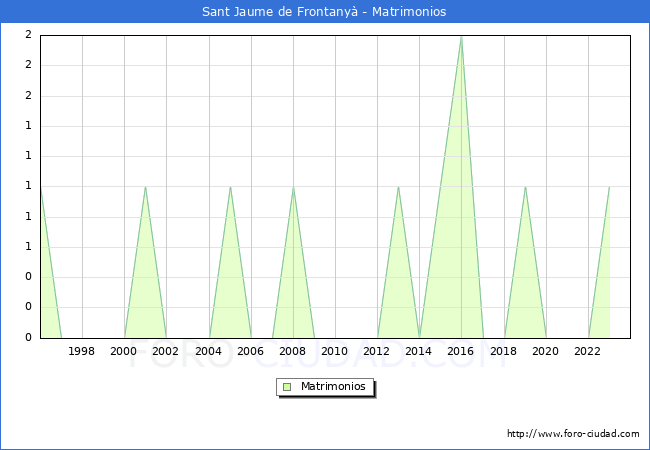Click the 2016 peak of the chart
This screenshot has width=650, height=450.
461,37
